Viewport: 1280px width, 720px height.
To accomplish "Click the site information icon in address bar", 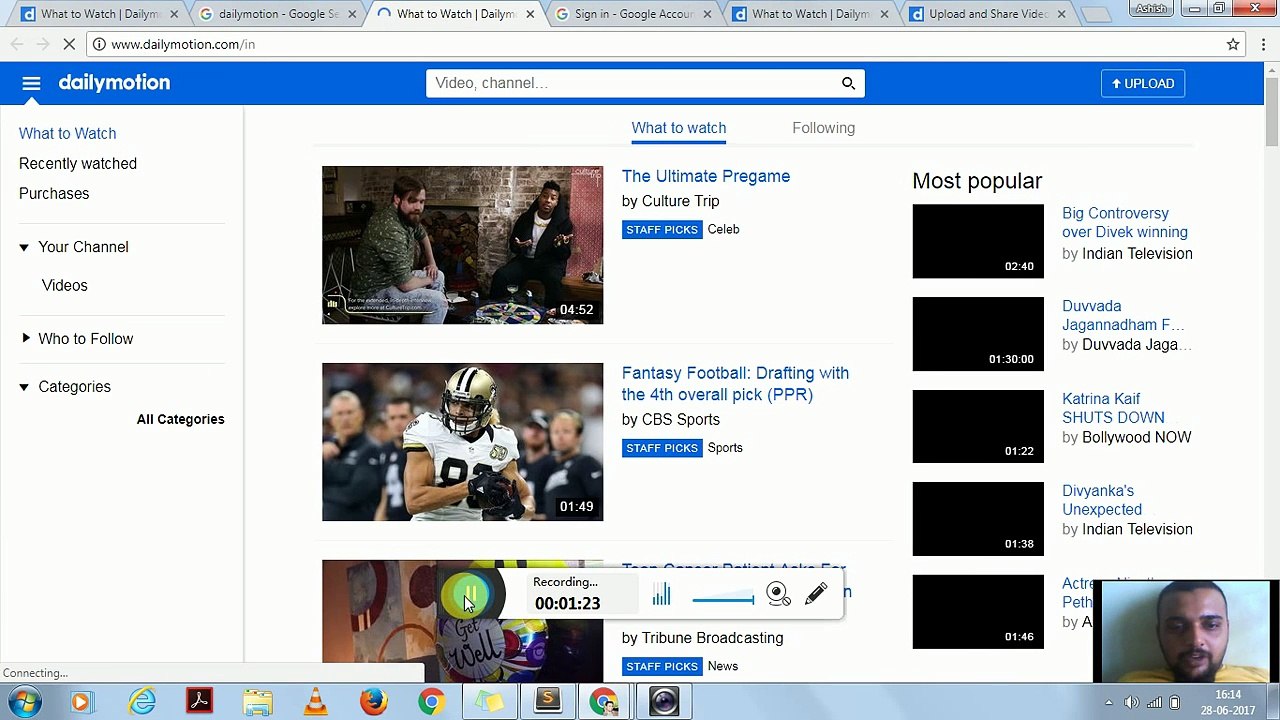I will 99,44.
